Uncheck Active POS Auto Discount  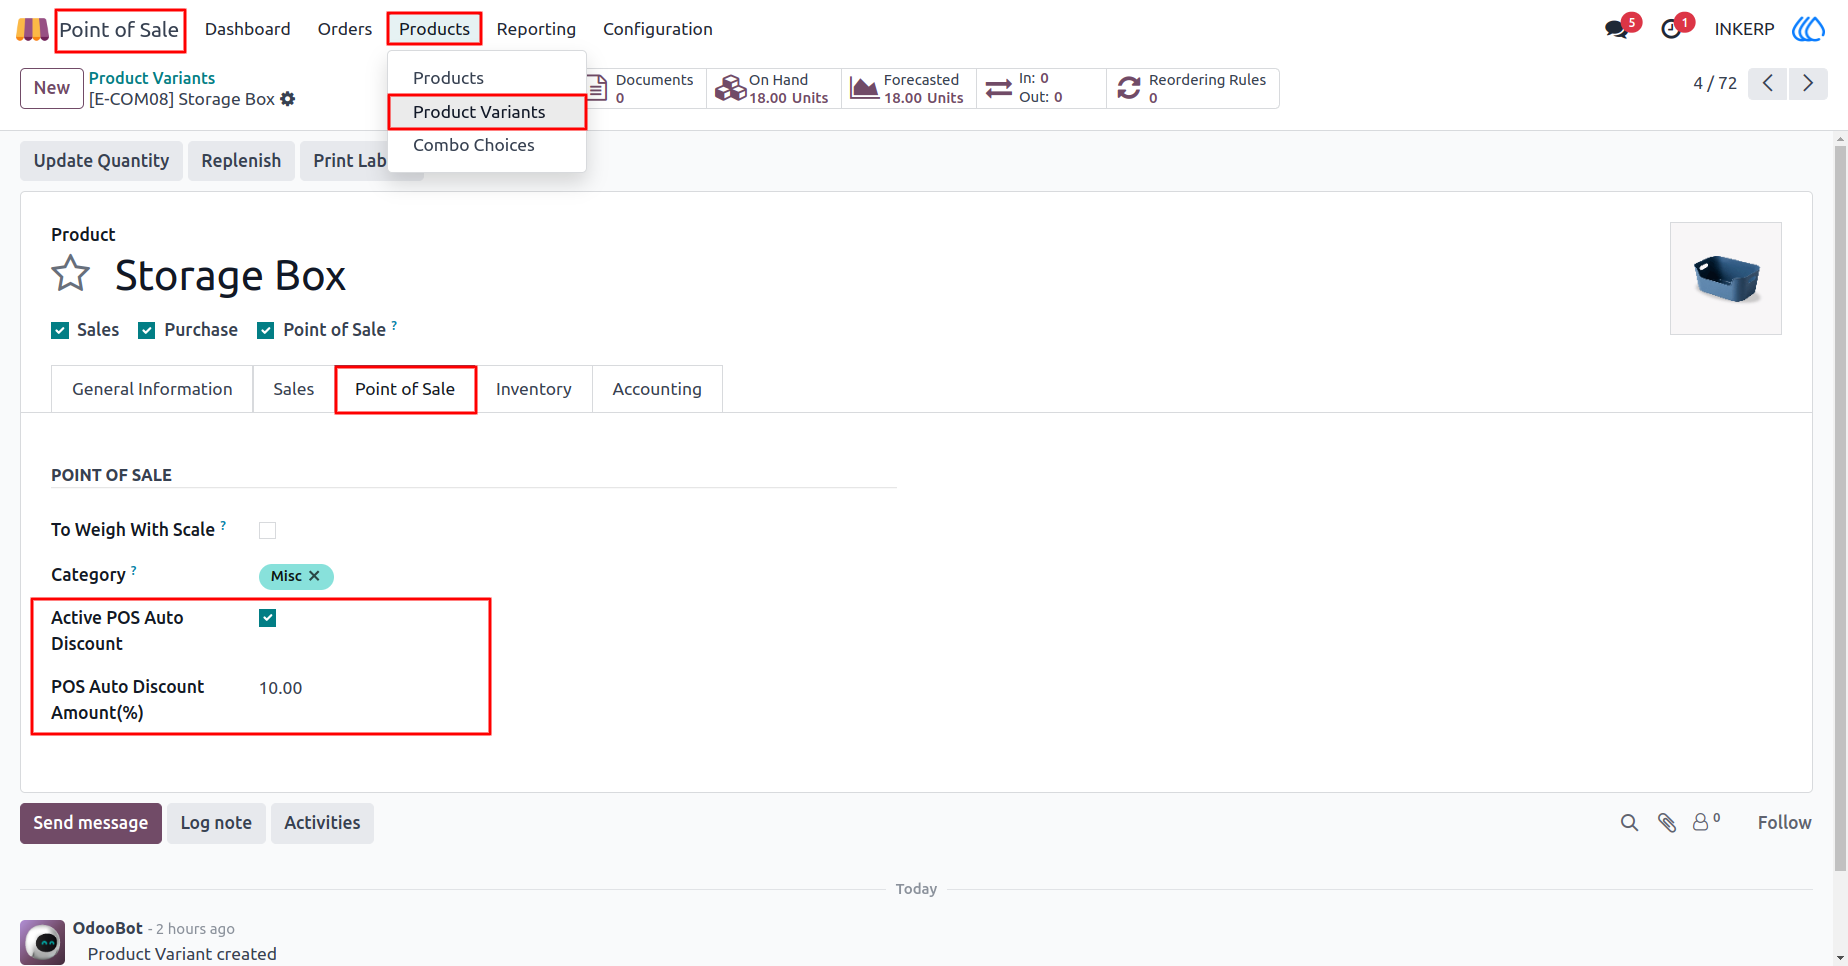267,618
